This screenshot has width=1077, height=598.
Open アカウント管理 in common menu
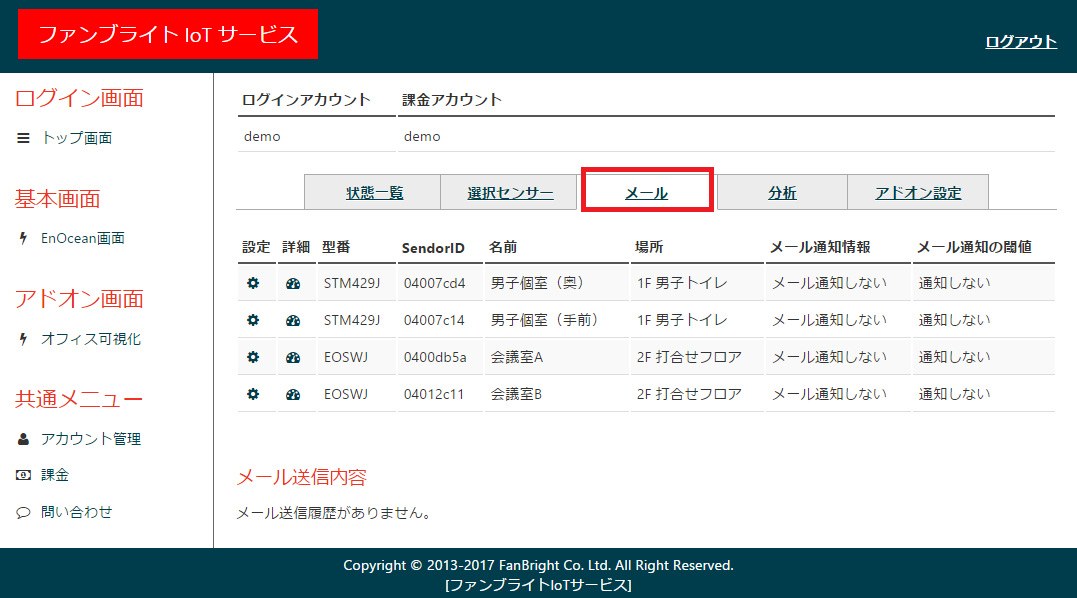pos(90,439)
